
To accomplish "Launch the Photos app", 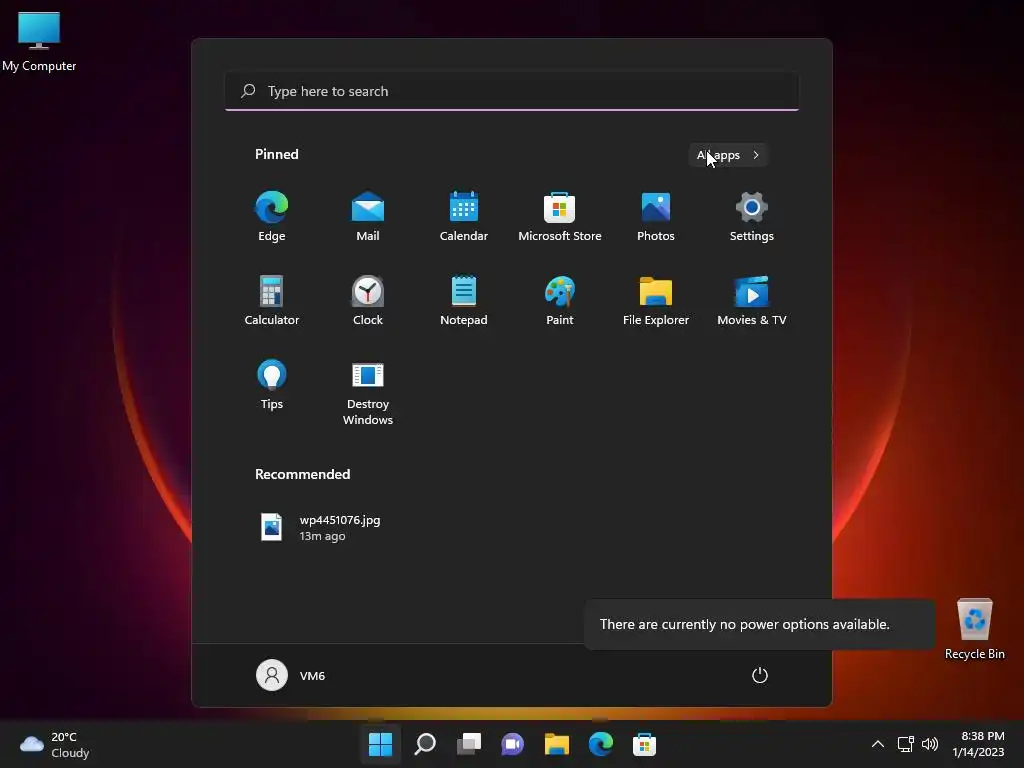I will coord(656,217).
